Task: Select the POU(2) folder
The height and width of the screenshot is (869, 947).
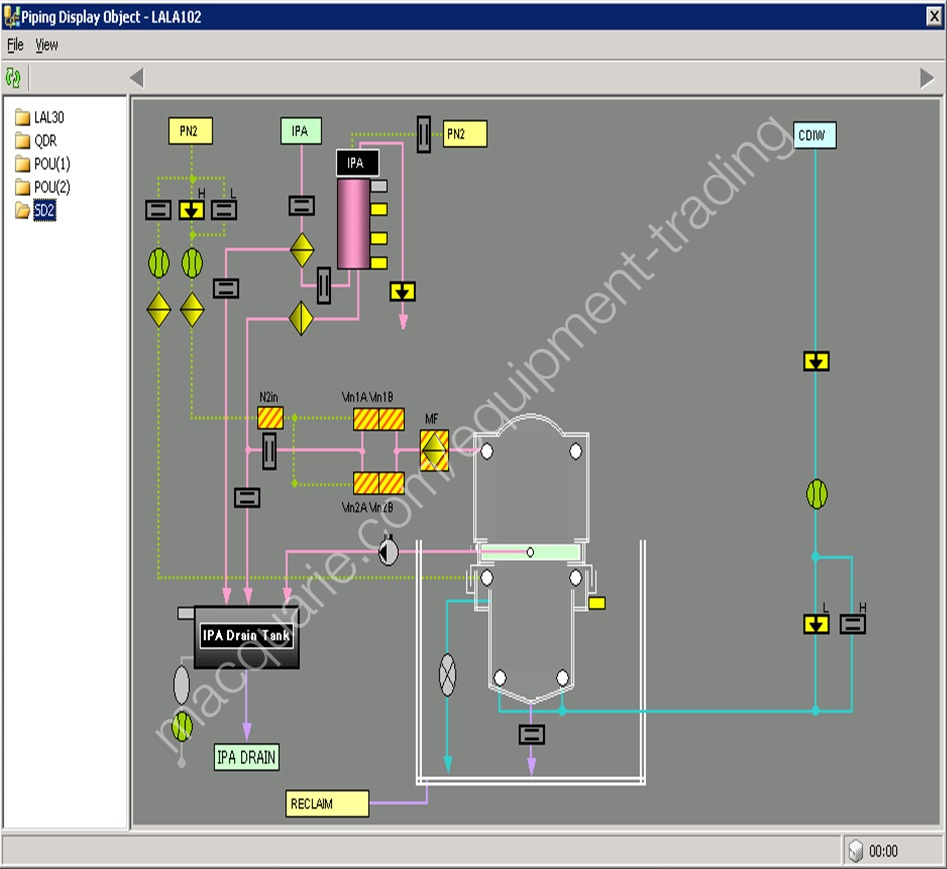Action: (x=43, y=187)
